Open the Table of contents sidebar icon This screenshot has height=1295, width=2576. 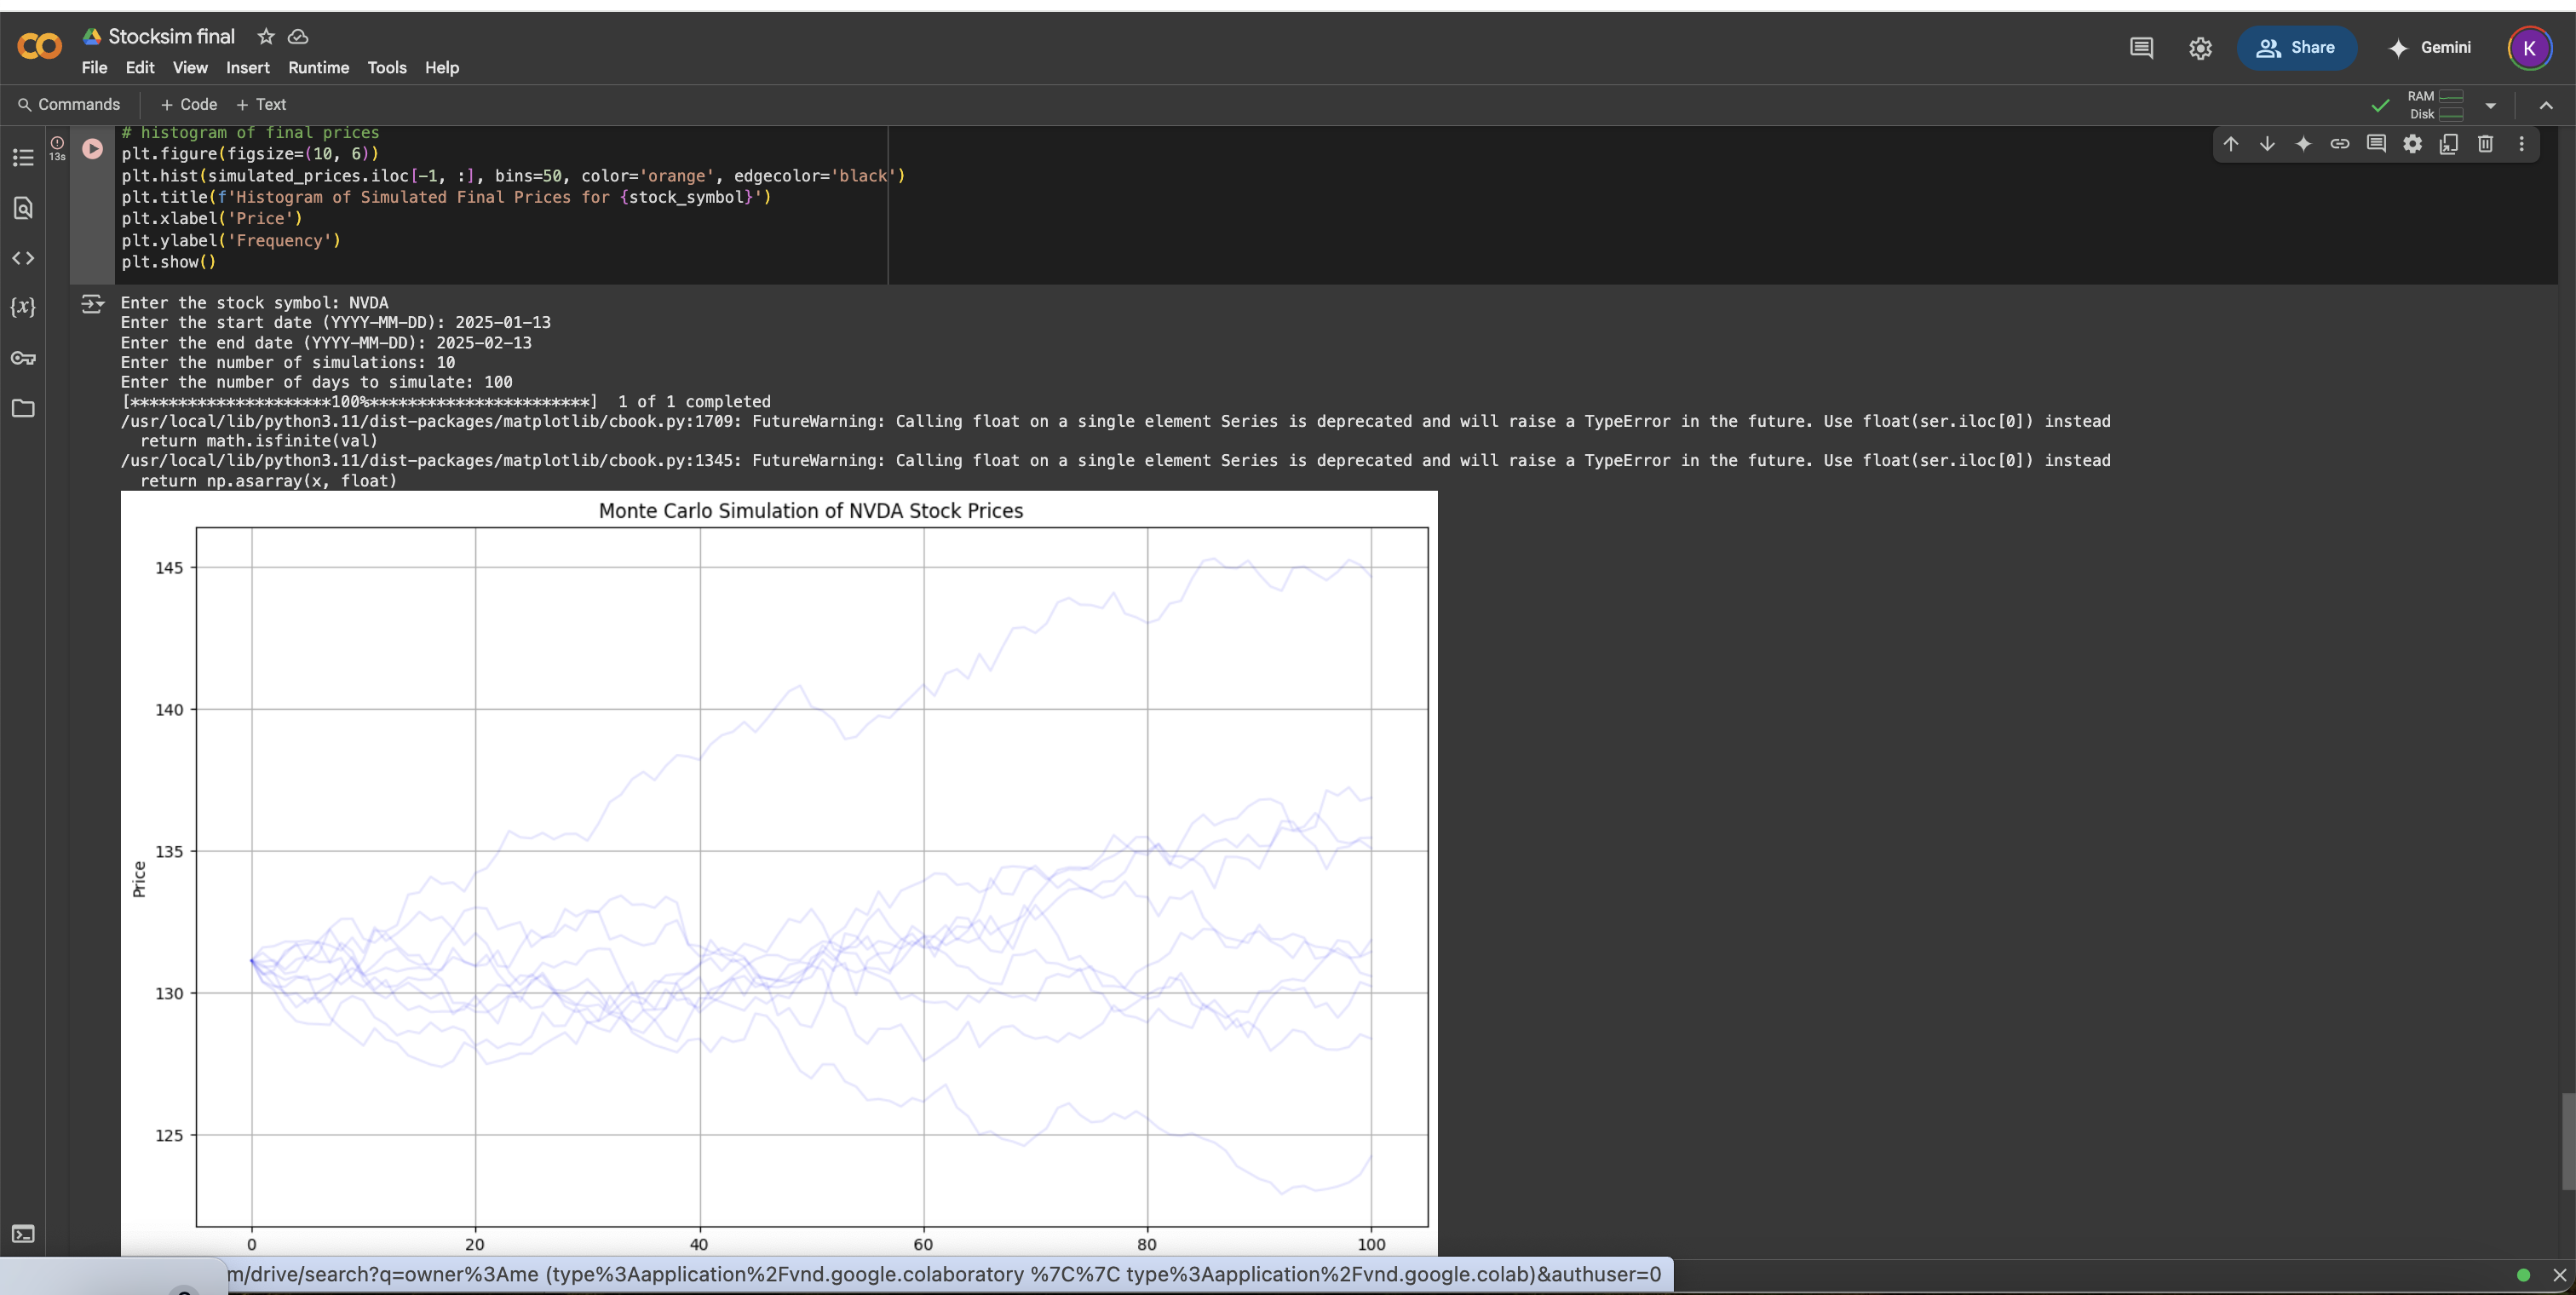(23, 158)
